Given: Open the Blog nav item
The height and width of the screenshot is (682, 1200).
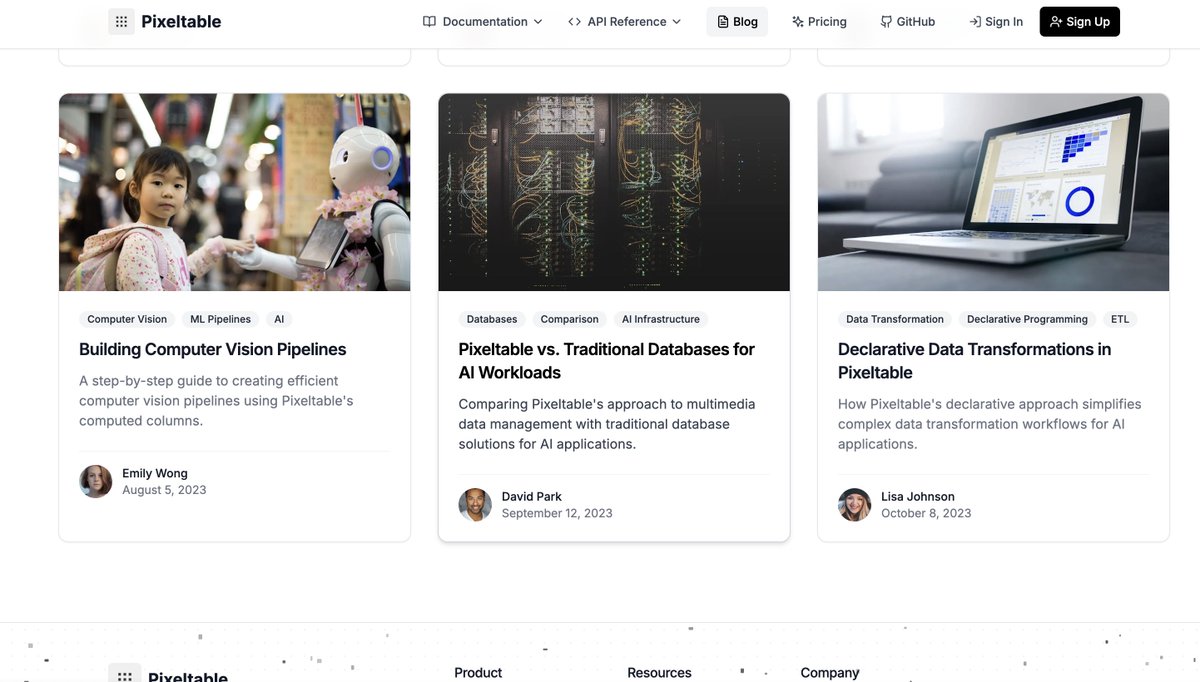Looking at the screenshot, I should coord(737,22).
